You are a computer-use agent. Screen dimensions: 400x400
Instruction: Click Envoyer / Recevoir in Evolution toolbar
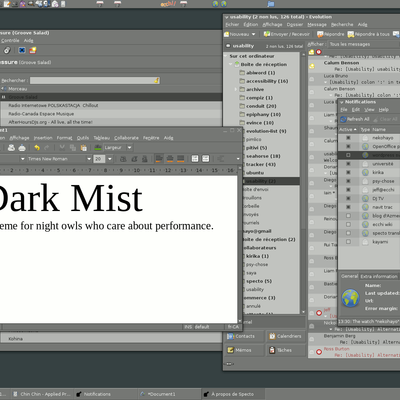(x=287, y=34)
